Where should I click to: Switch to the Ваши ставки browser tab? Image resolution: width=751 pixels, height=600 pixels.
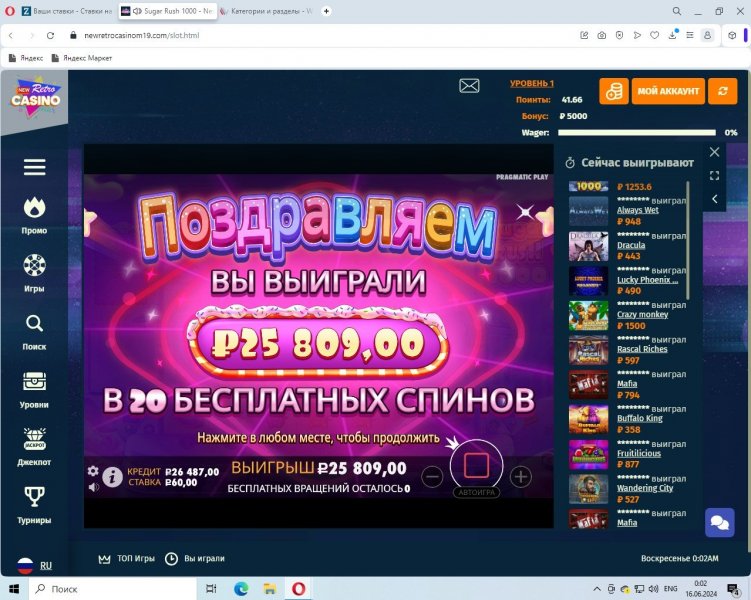(x=67, y=11)
